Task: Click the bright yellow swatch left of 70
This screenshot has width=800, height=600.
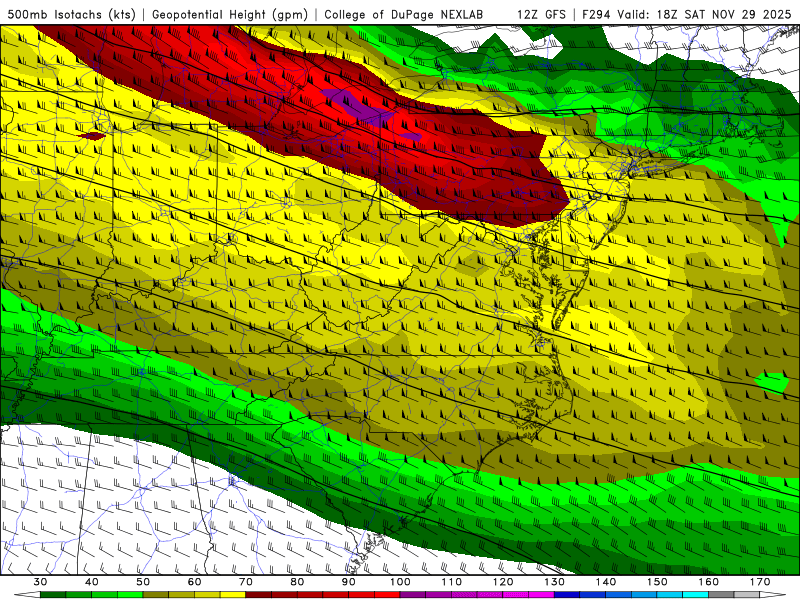Action: pyautogui.click(x=233, y=595)
